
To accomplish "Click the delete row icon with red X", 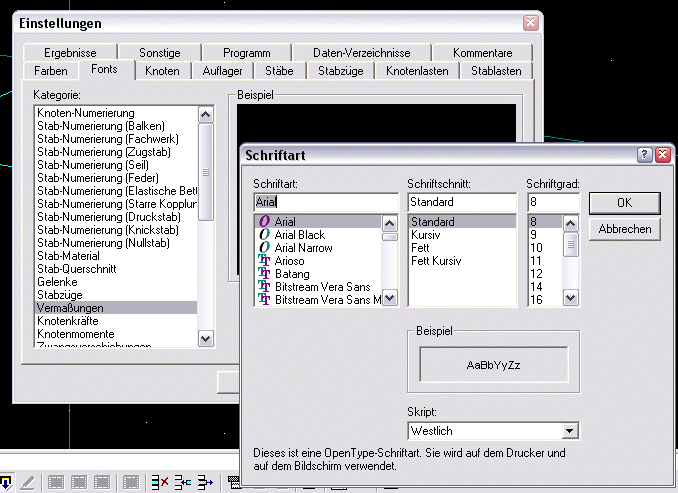I will pyautogui.click(x=160, y=481).
